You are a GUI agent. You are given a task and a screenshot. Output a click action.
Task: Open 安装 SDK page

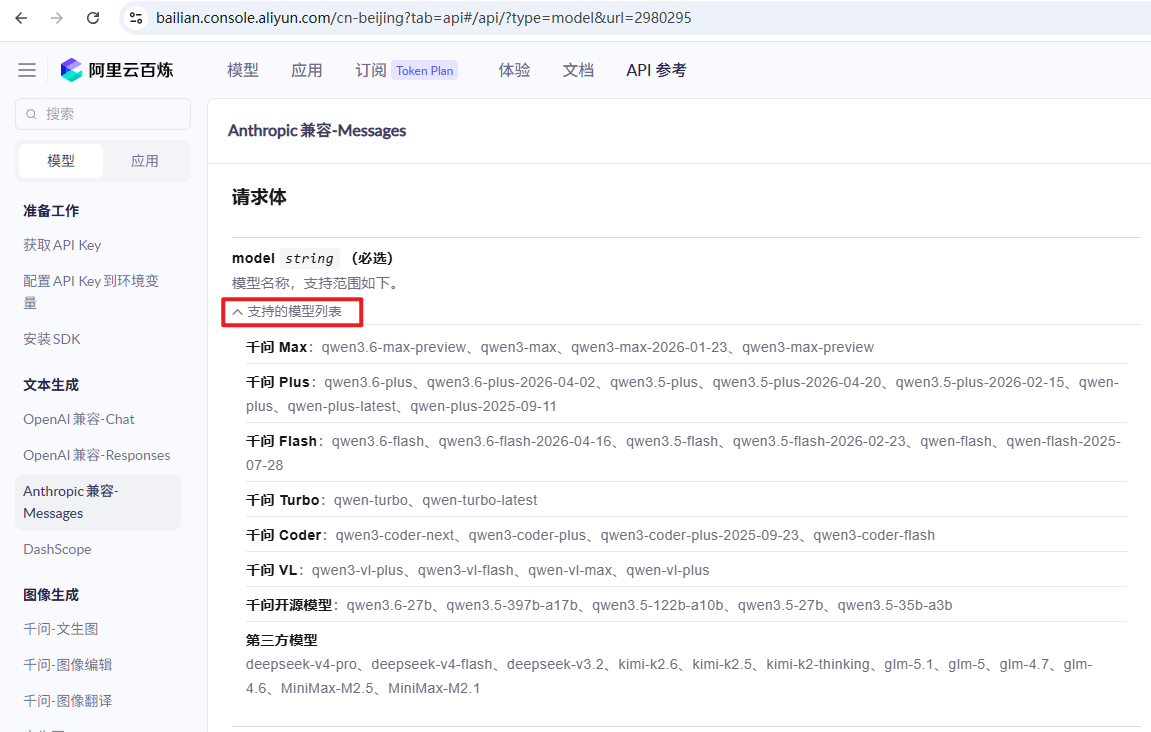pos(52,338)
